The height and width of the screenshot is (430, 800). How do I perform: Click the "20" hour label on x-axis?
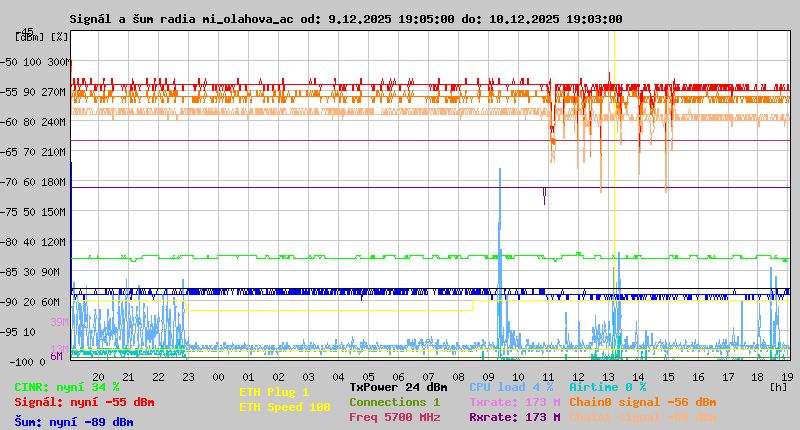[98, 377]
